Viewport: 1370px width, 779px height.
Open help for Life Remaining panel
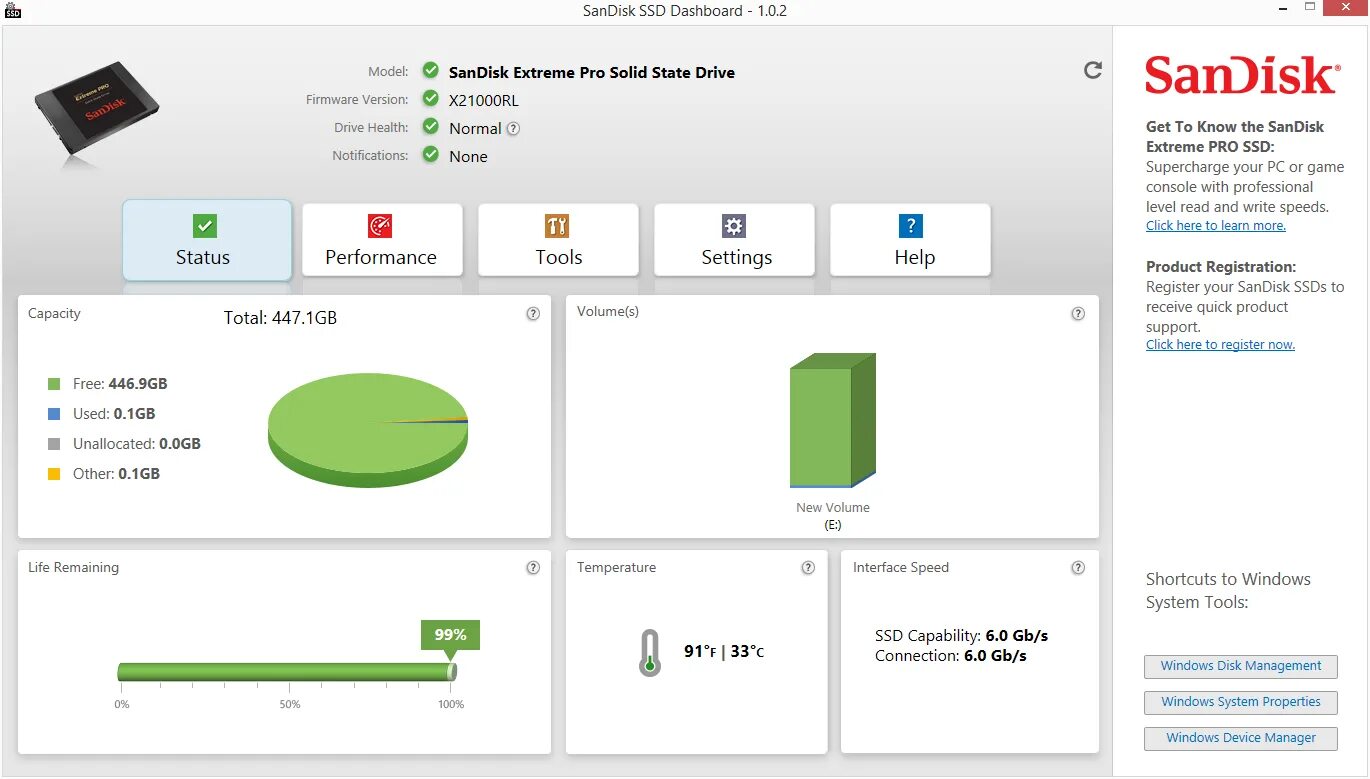[x=533, y=567]
